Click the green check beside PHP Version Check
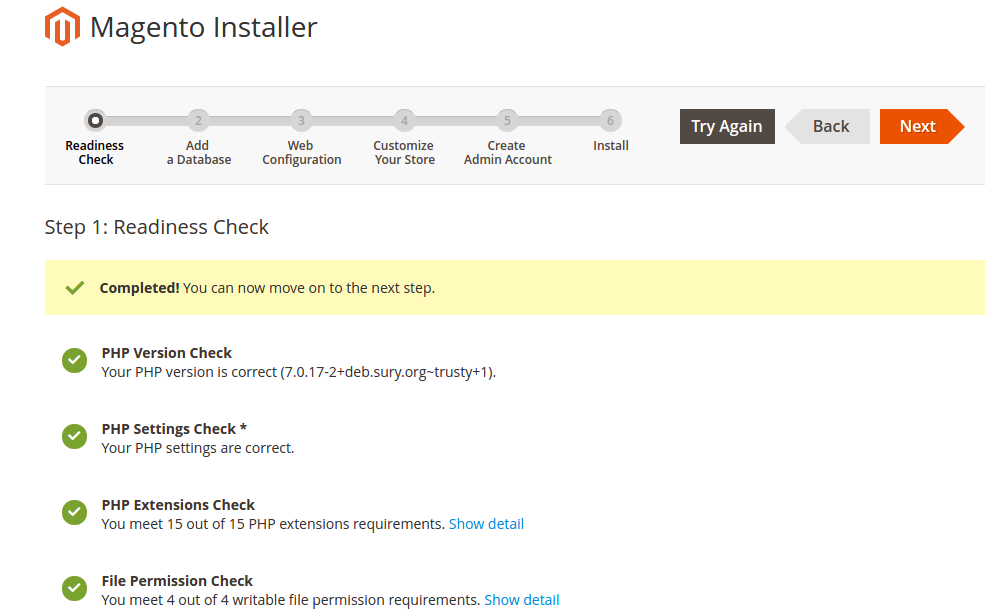 [74, 361]
